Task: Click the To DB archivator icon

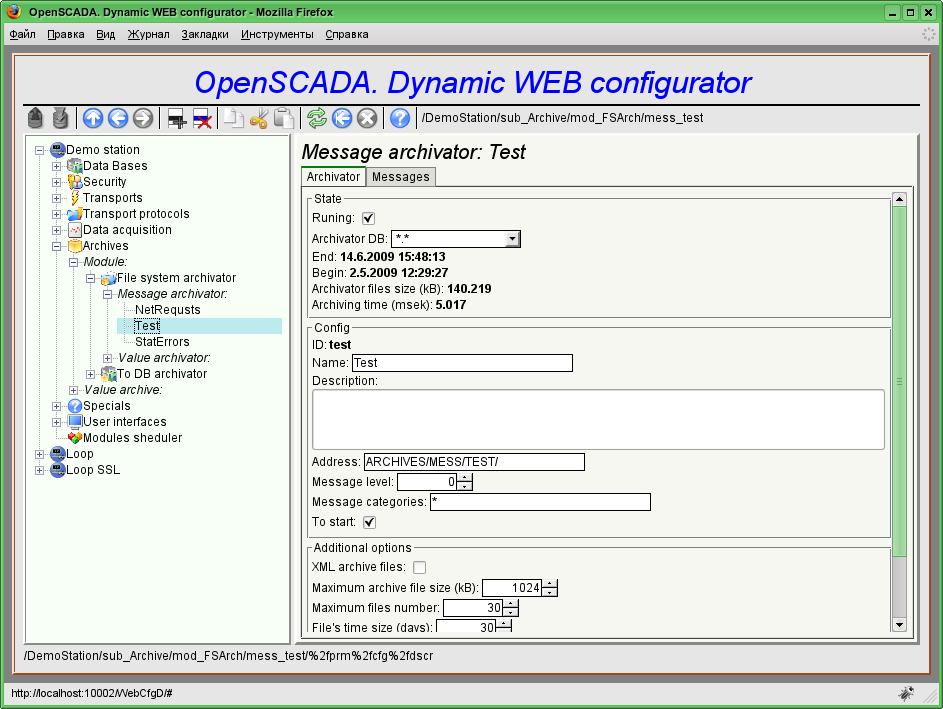Action: (x=108, y=373)
